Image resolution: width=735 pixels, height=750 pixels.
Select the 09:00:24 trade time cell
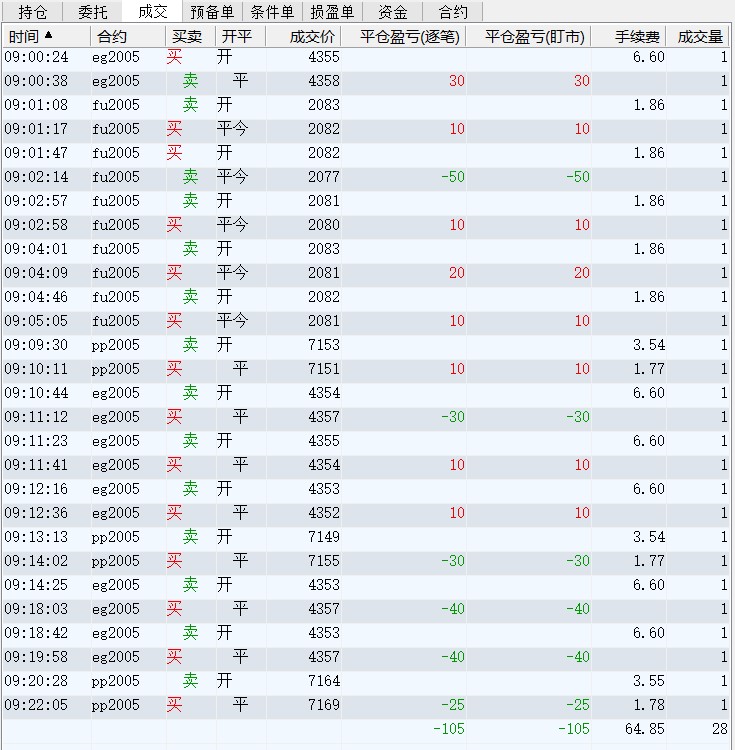36,57
